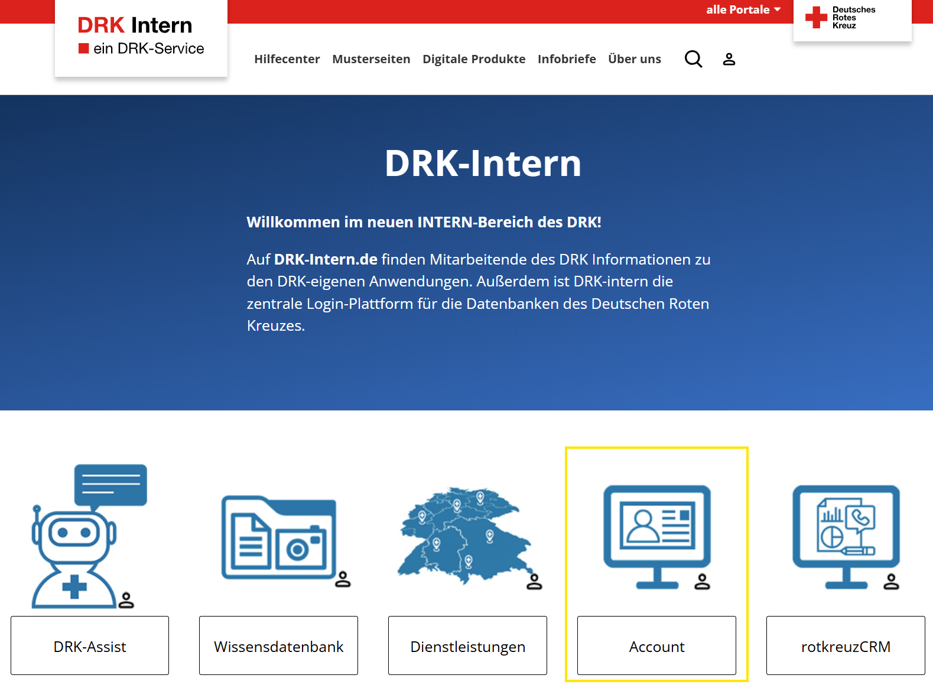Click the user profile icon in header
This screenshot has width=933, height=688.
pos(729,59)
